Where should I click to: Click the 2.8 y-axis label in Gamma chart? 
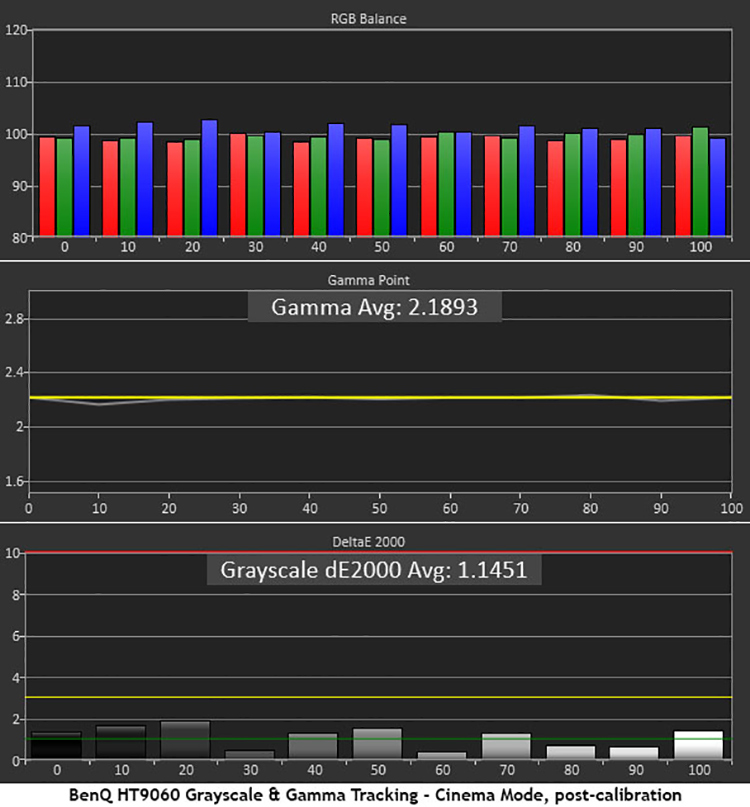[x=14, y=319]
